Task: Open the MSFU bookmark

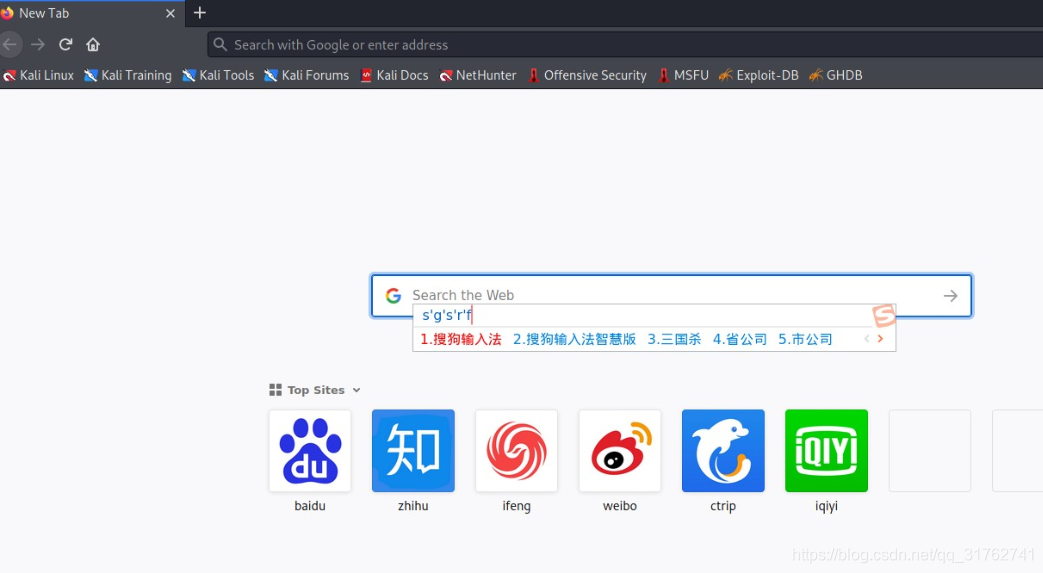Action: pyautogui.click(x=683, y=75)
